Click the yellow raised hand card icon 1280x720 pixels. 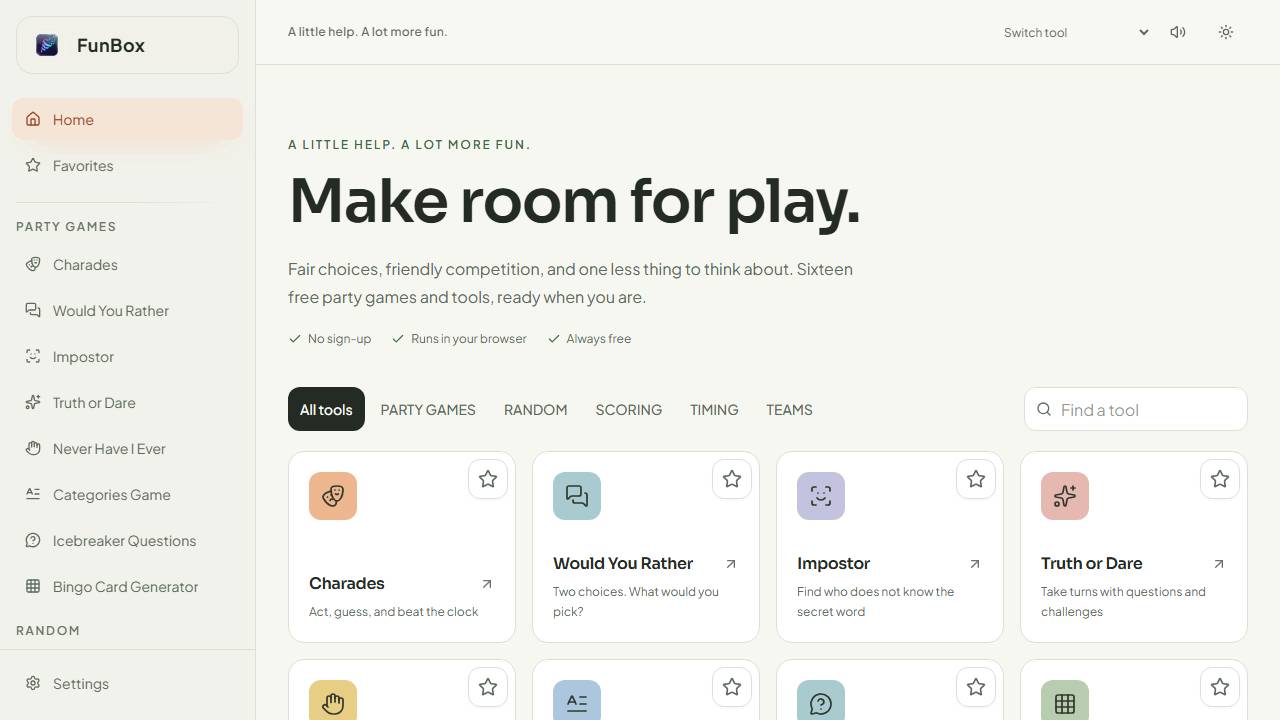333,700
